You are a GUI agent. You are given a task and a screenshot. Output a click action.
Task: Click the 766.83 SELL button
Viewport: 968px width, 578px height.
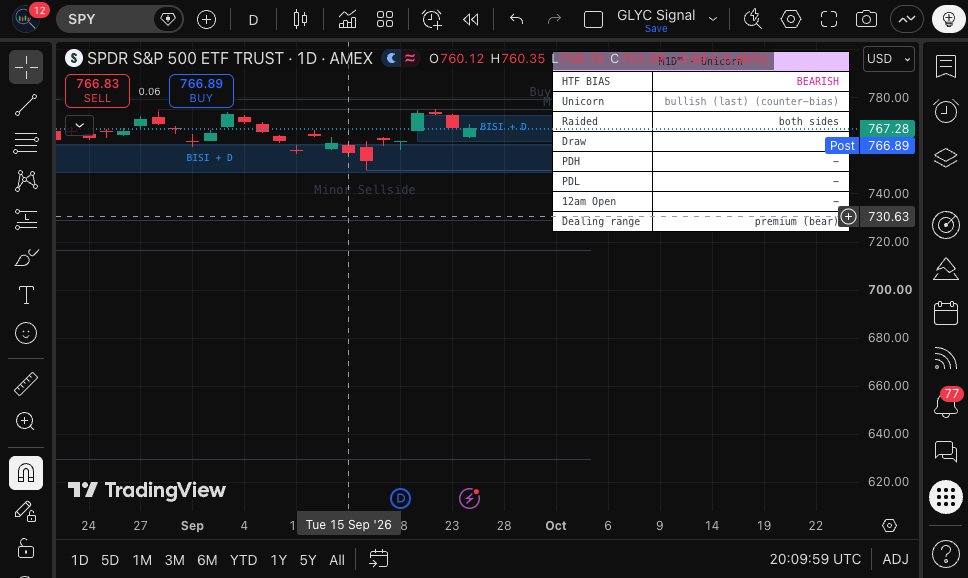tap(98, 91)
